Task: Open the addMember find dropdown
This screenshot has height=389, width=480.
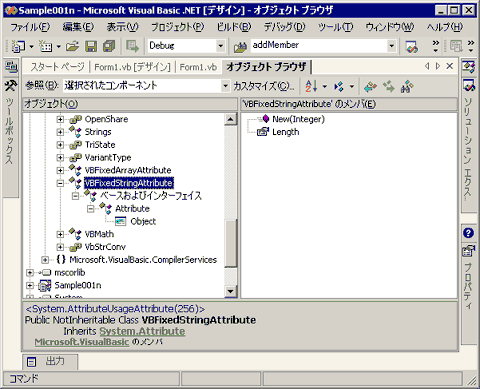Action: 392,46
